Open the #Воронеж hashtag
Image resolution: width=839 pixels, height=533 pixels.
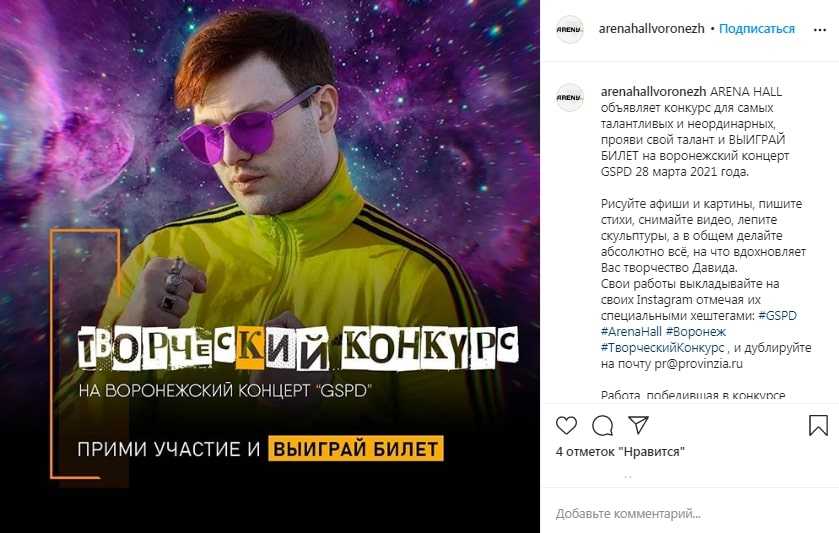coord(696,331)
